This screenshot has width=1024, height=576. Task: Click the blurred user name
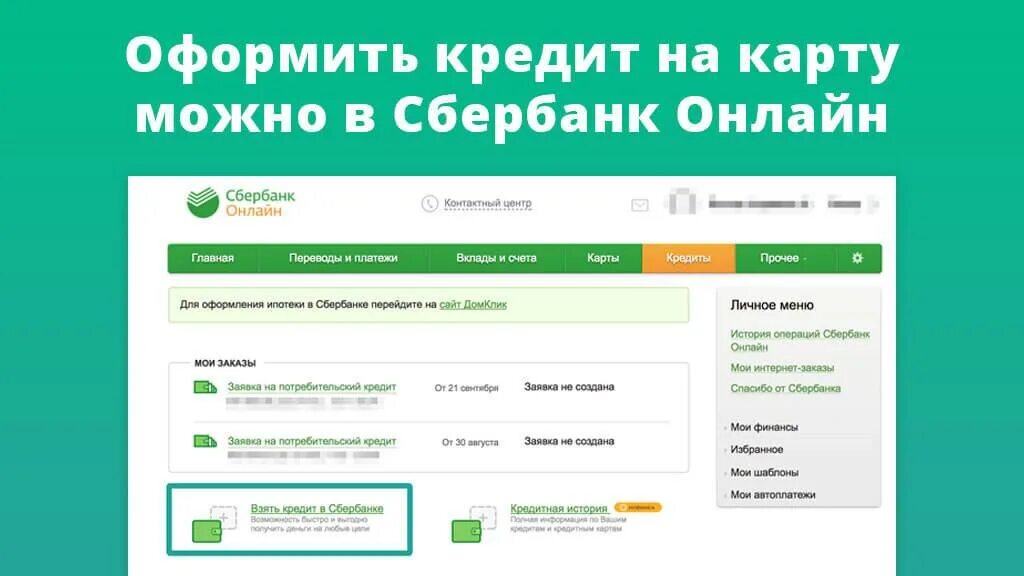click(x=759, y=204)
